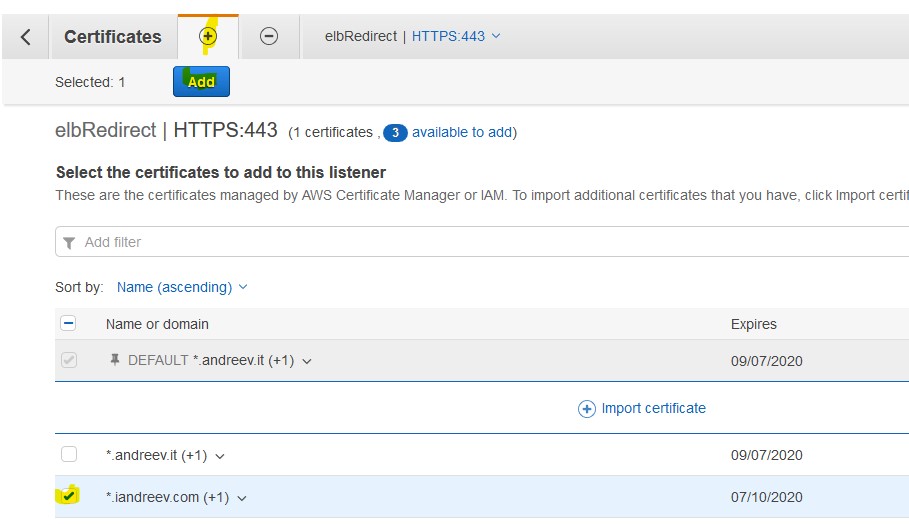Click the Expires column header
This screenshot has height=525, width=909.
click(x=754, y=324)
